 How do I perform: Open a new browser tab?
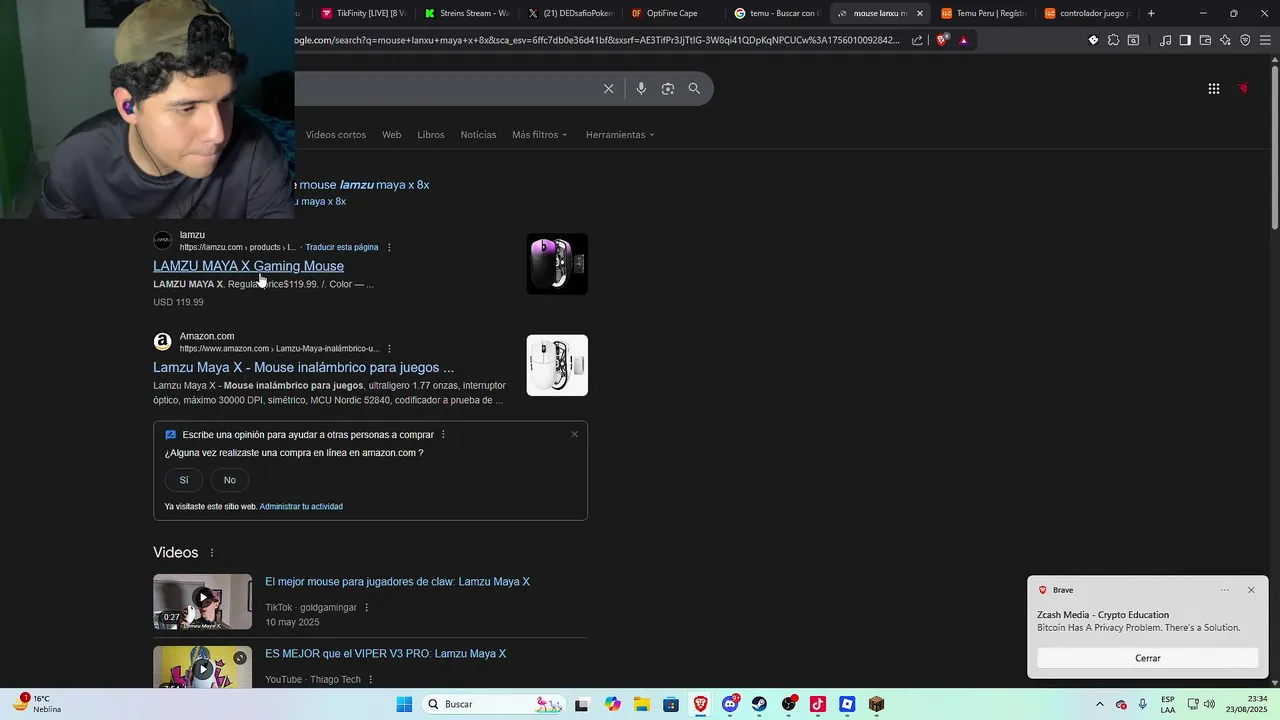(x=1151, y=13)
